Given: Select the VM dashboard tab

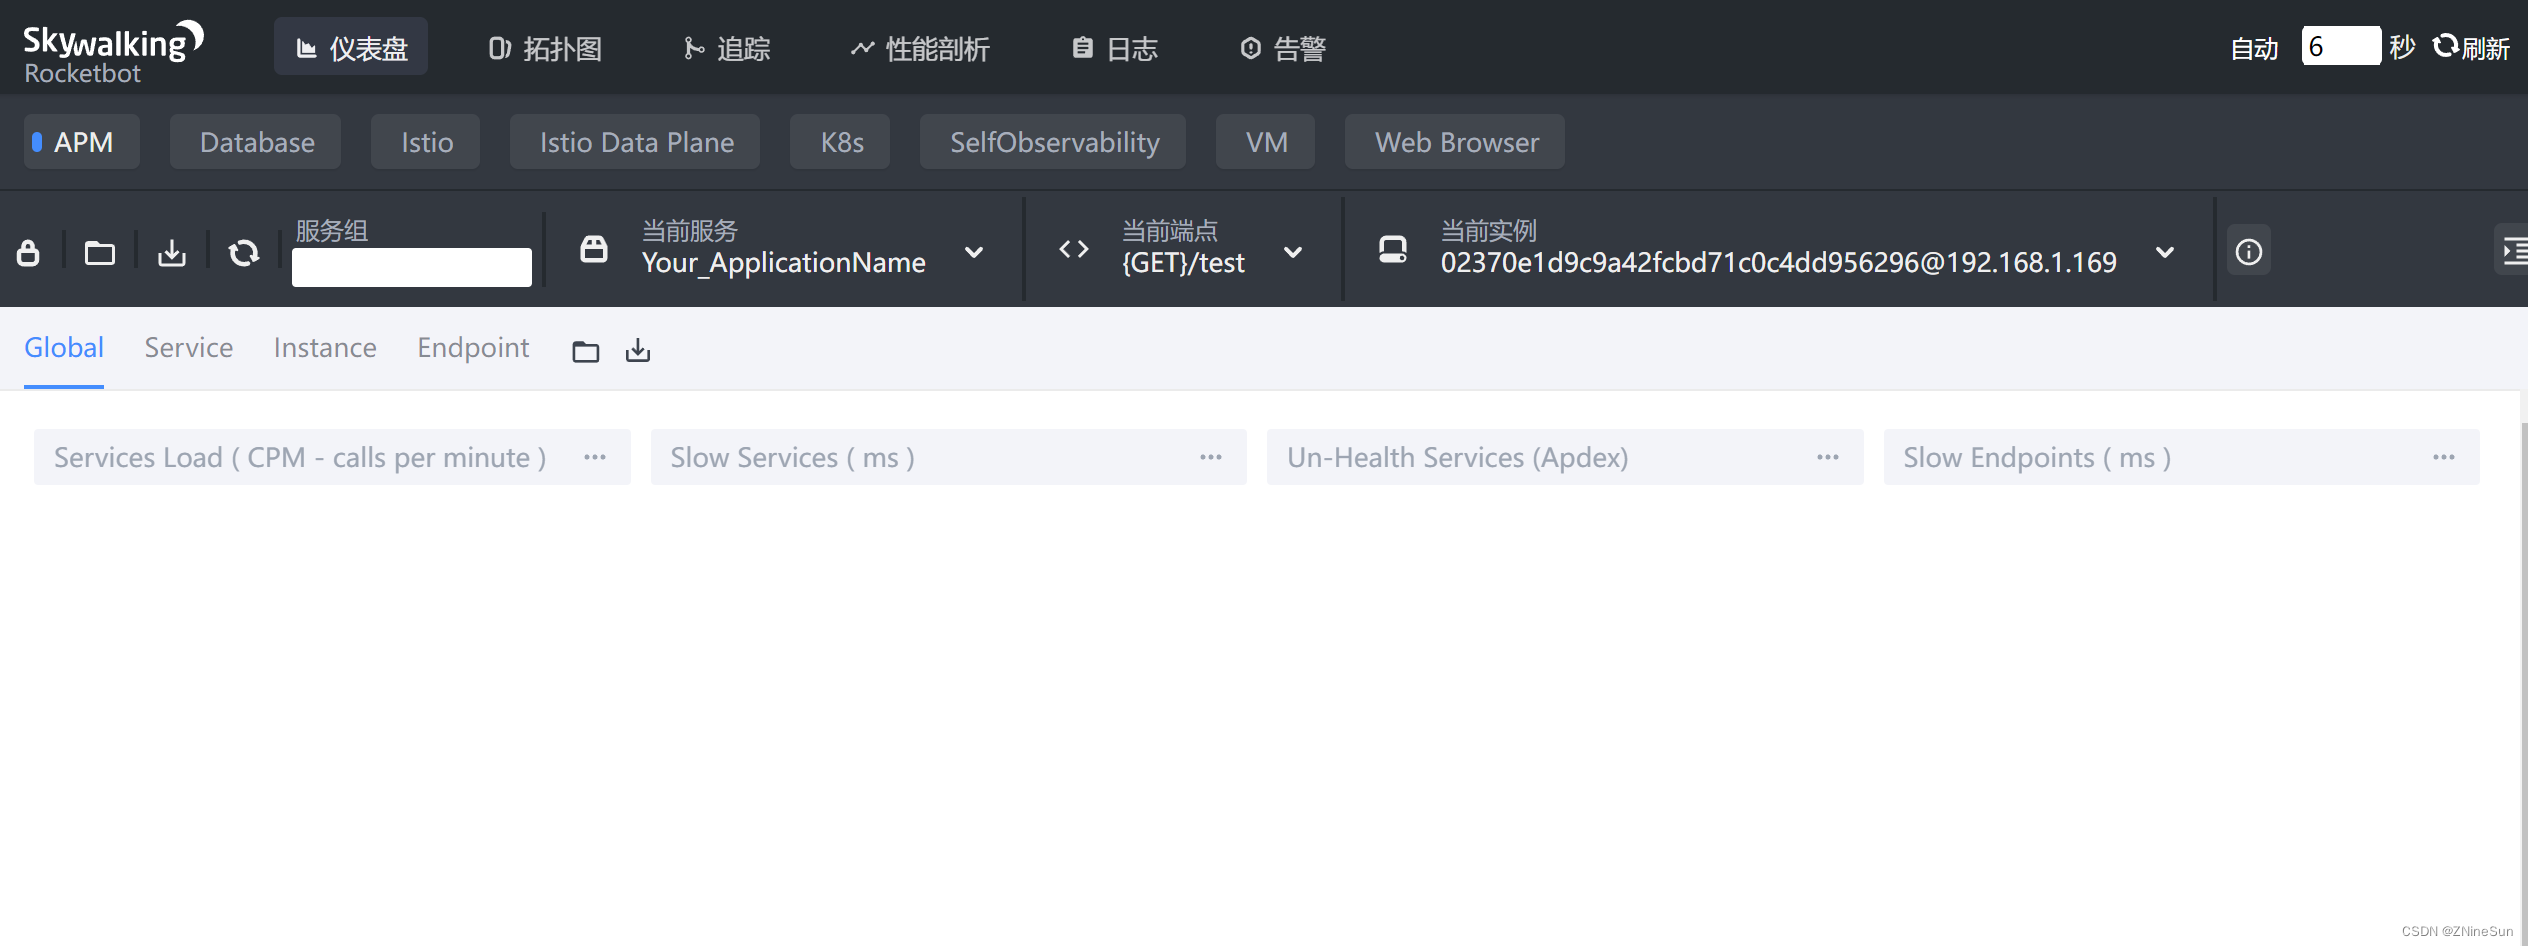Looking at the screenshot, I should point(1265,142).
